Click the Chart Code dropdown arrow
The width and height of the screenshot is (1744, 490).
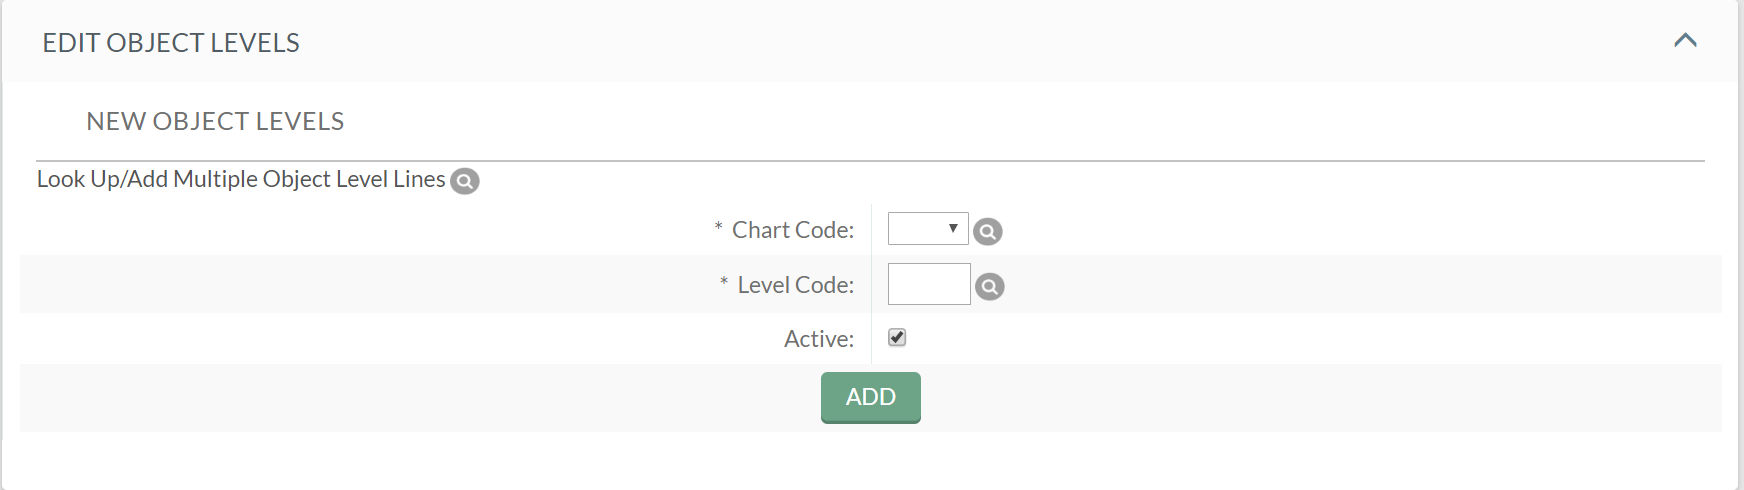pos(953,229)
